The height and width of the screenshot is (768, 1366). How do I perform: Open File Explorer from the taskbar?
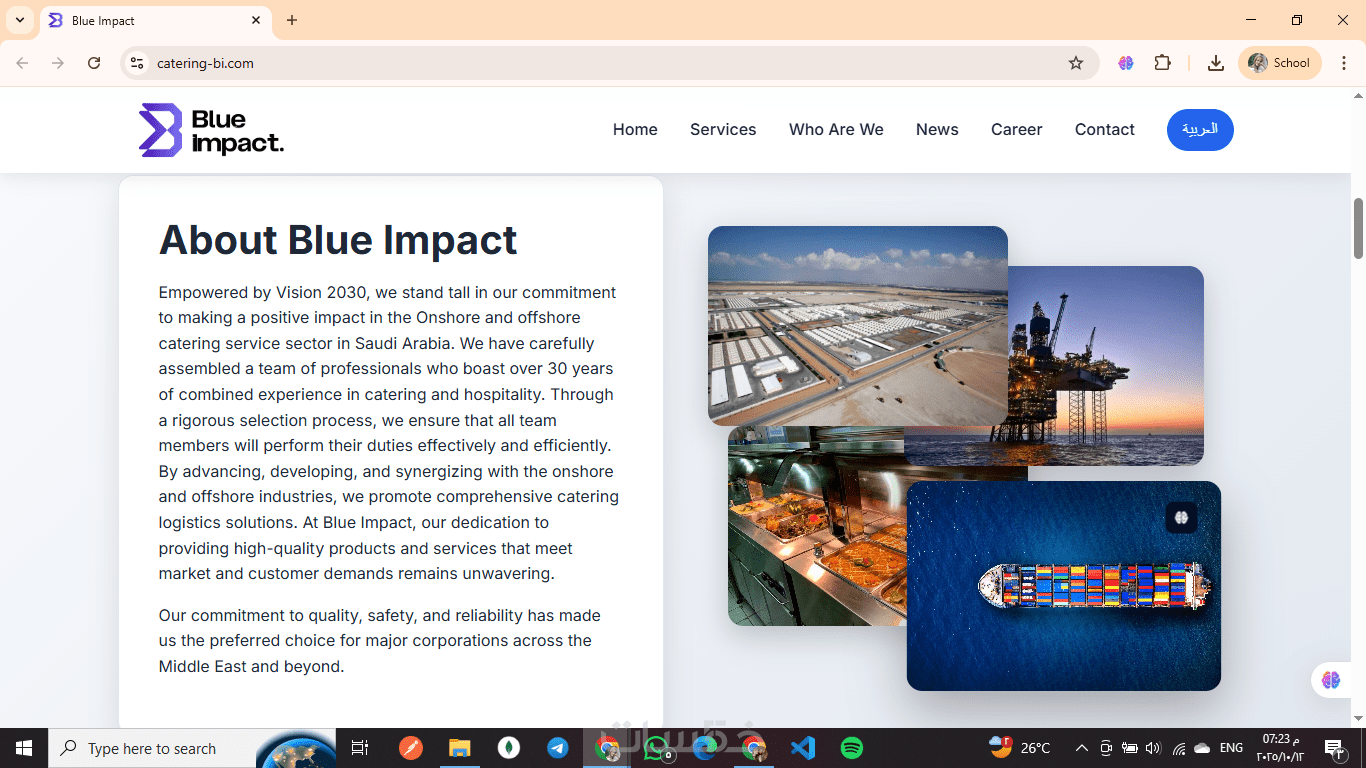click(459, 748)
